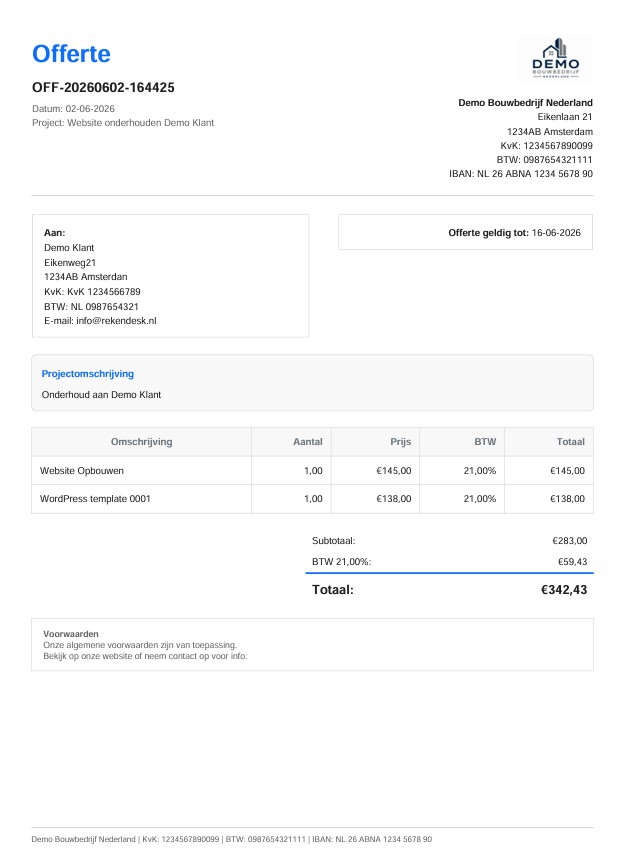Select the WordPress template 0001 description
The image size is (621, 860).
[x=95, y=499]
